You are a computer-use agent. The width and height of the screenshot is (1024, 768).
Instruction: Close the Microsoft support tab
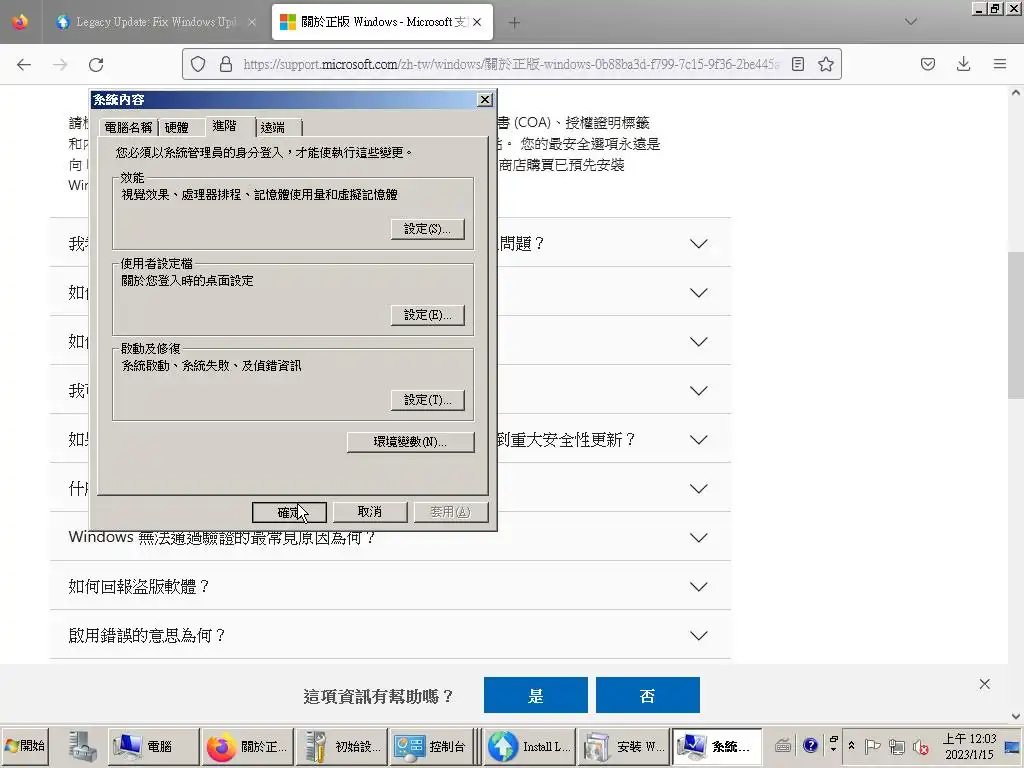(x=477, y=22)
